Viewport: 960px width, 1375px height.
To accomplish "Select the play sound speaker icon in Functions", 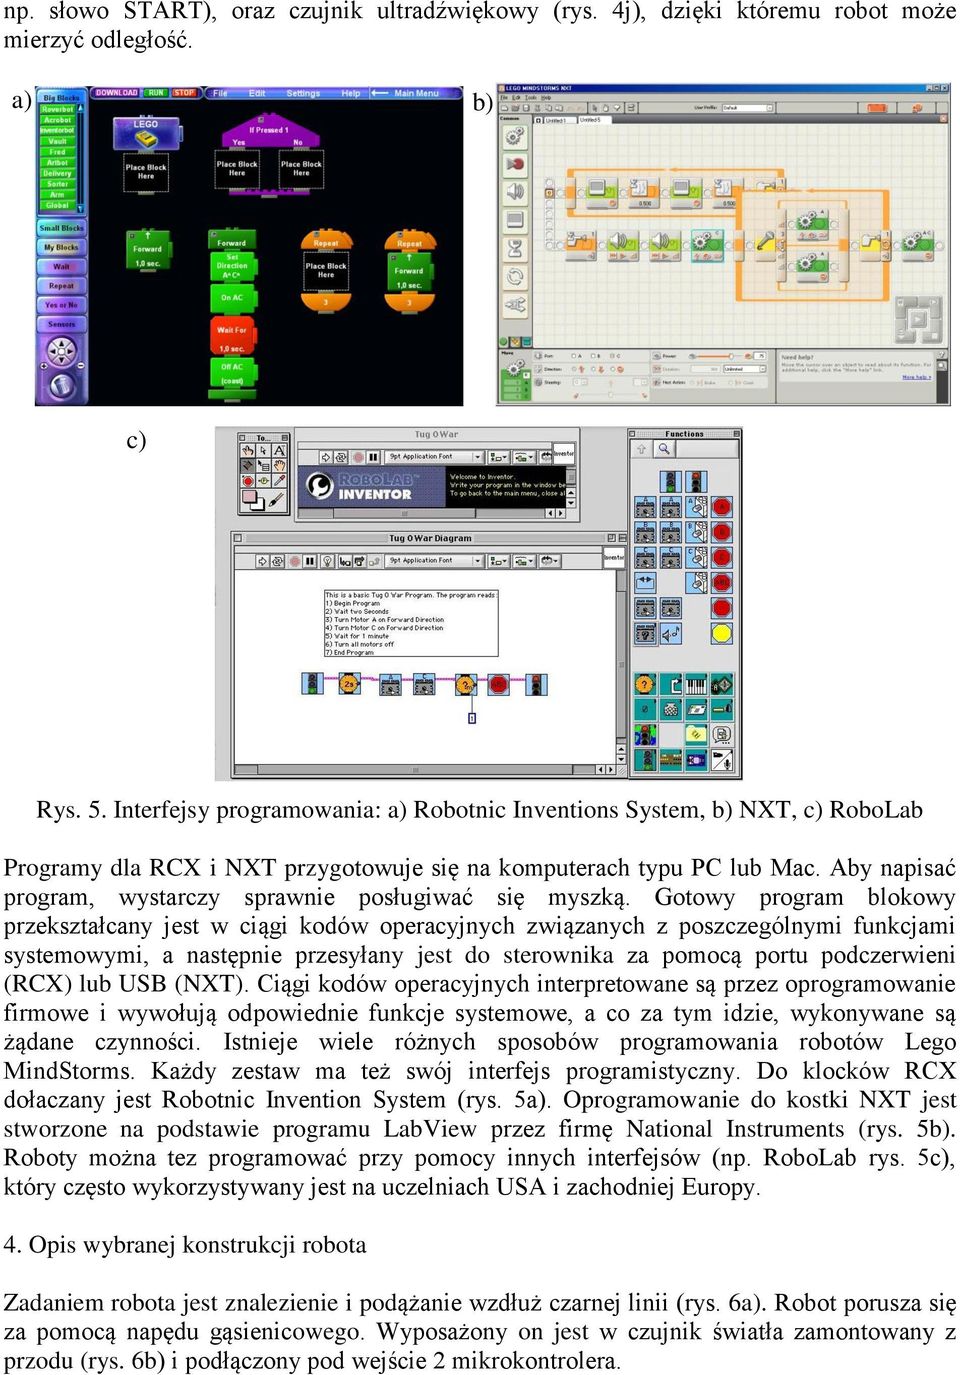I will (671, 633).
